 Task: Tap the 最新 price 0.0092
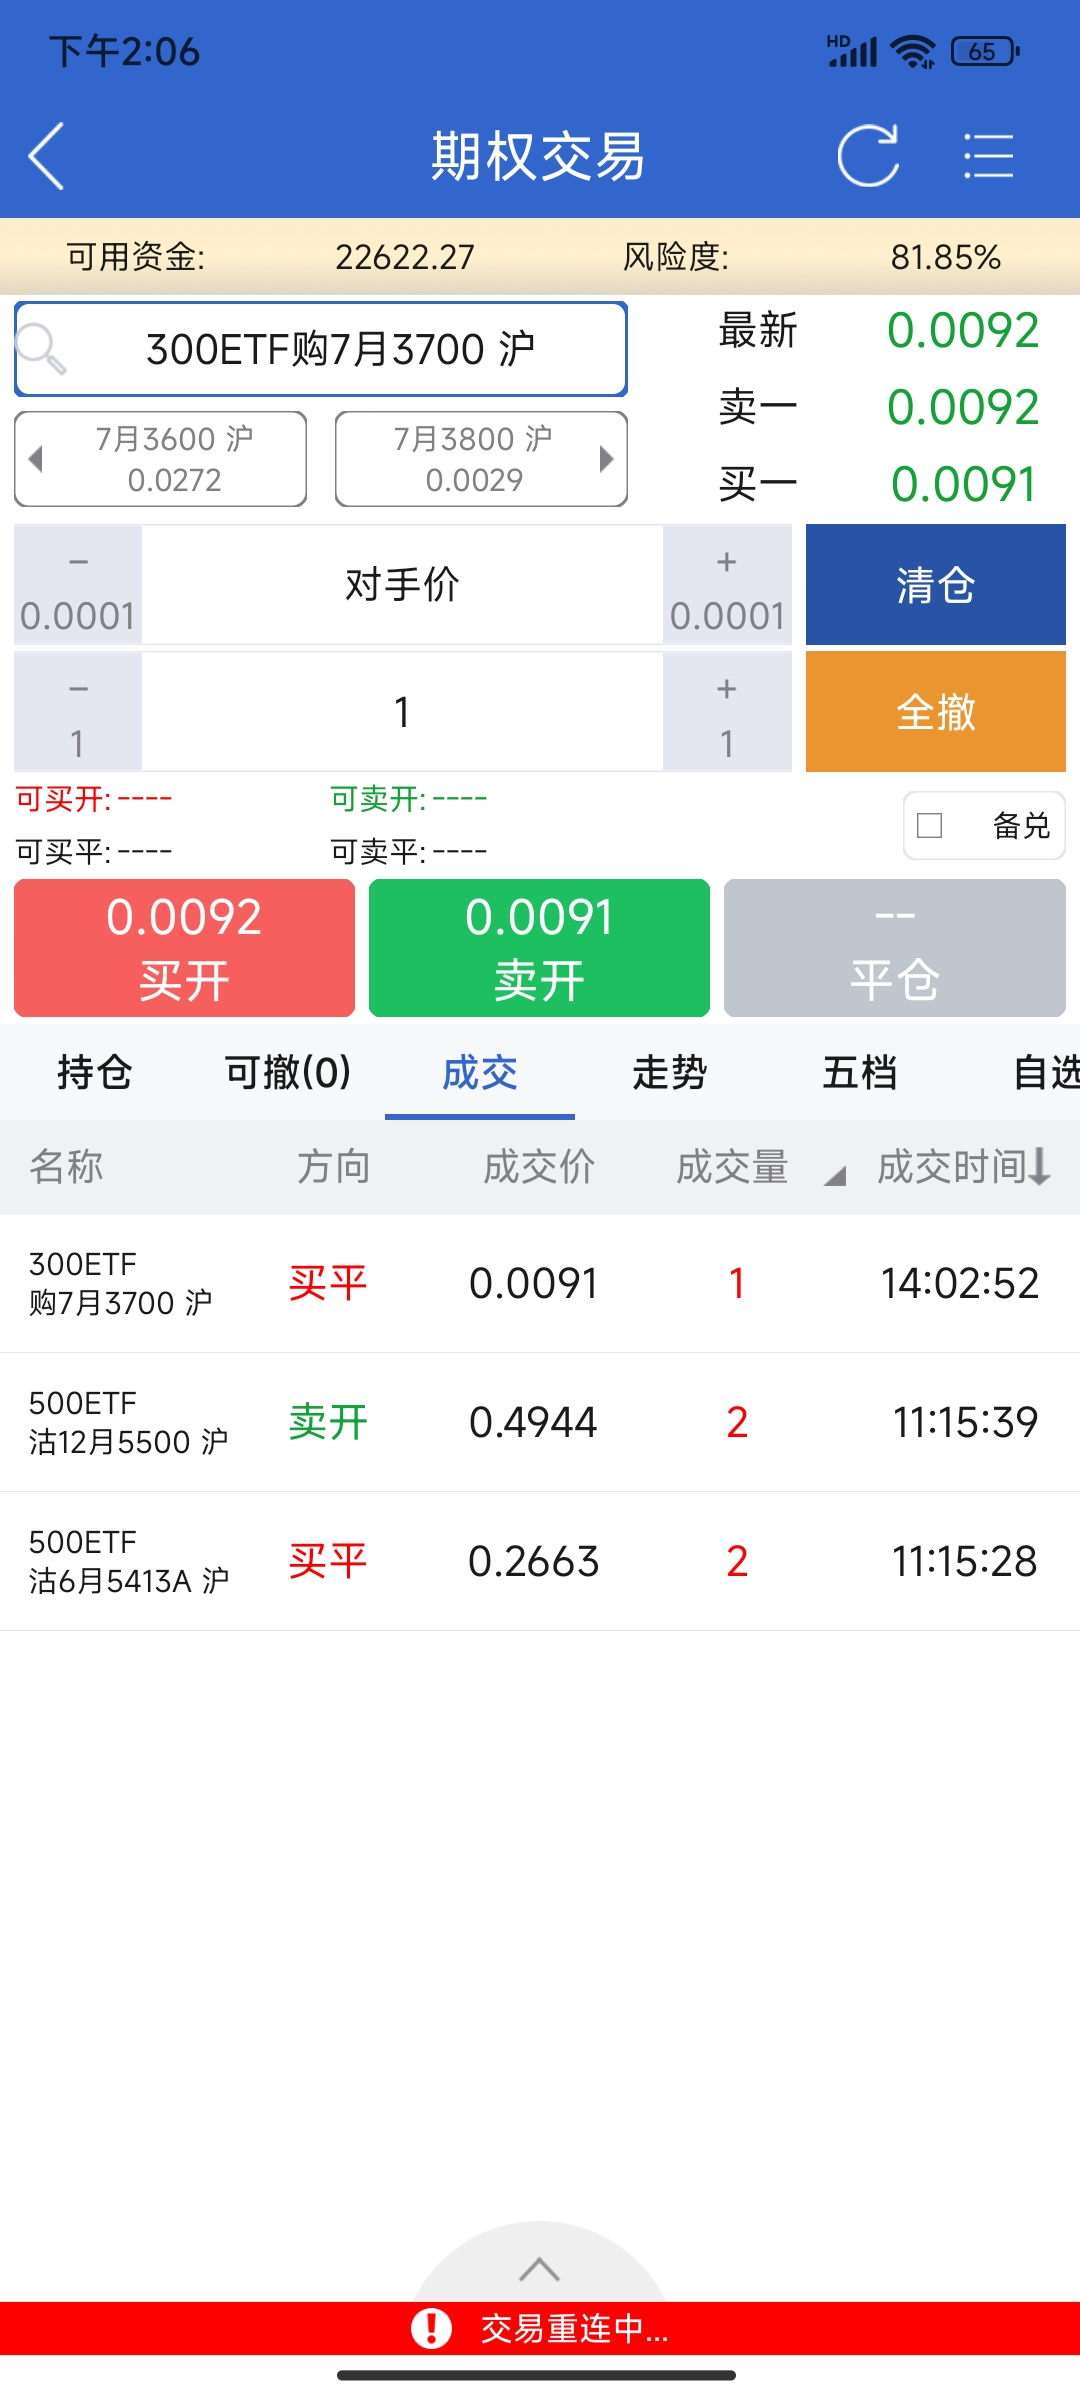pos(963,331)
